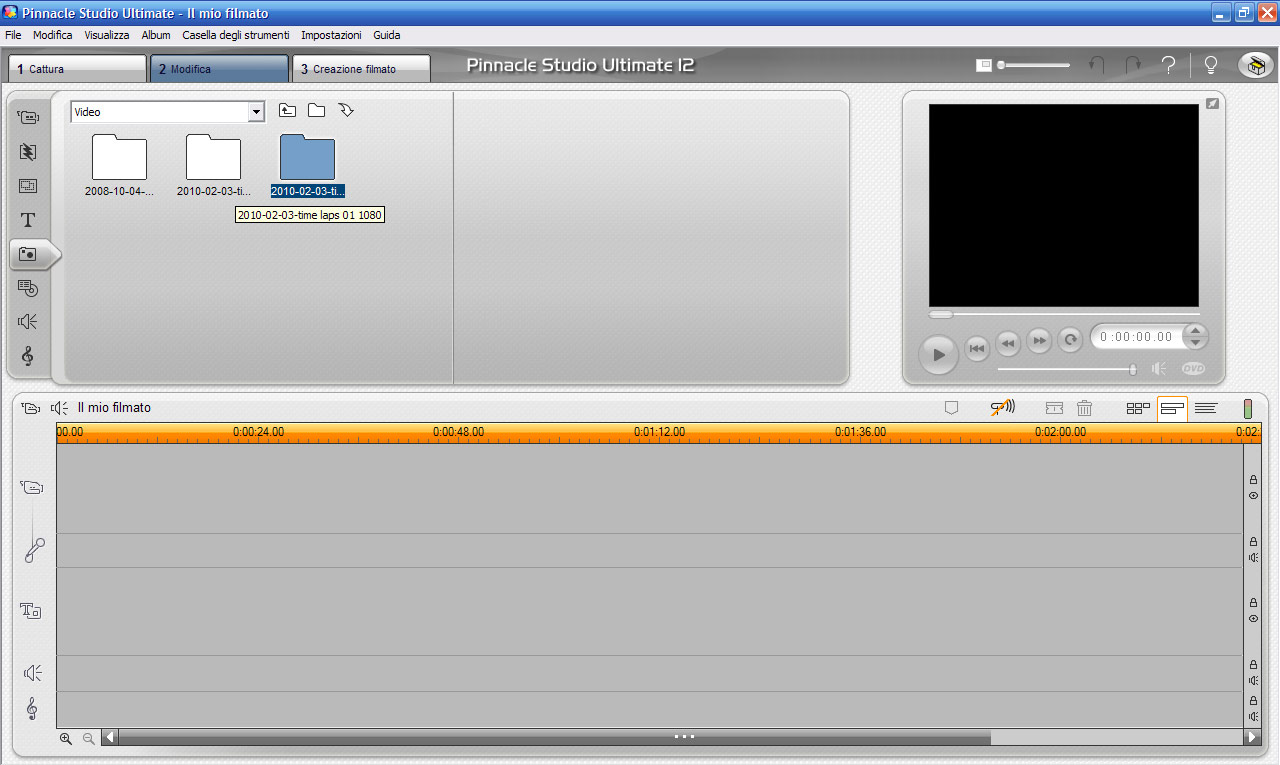Switch to the Creazione filmato tab
The width and height of the screenshot is (1280, 765).
pos(362,68)
